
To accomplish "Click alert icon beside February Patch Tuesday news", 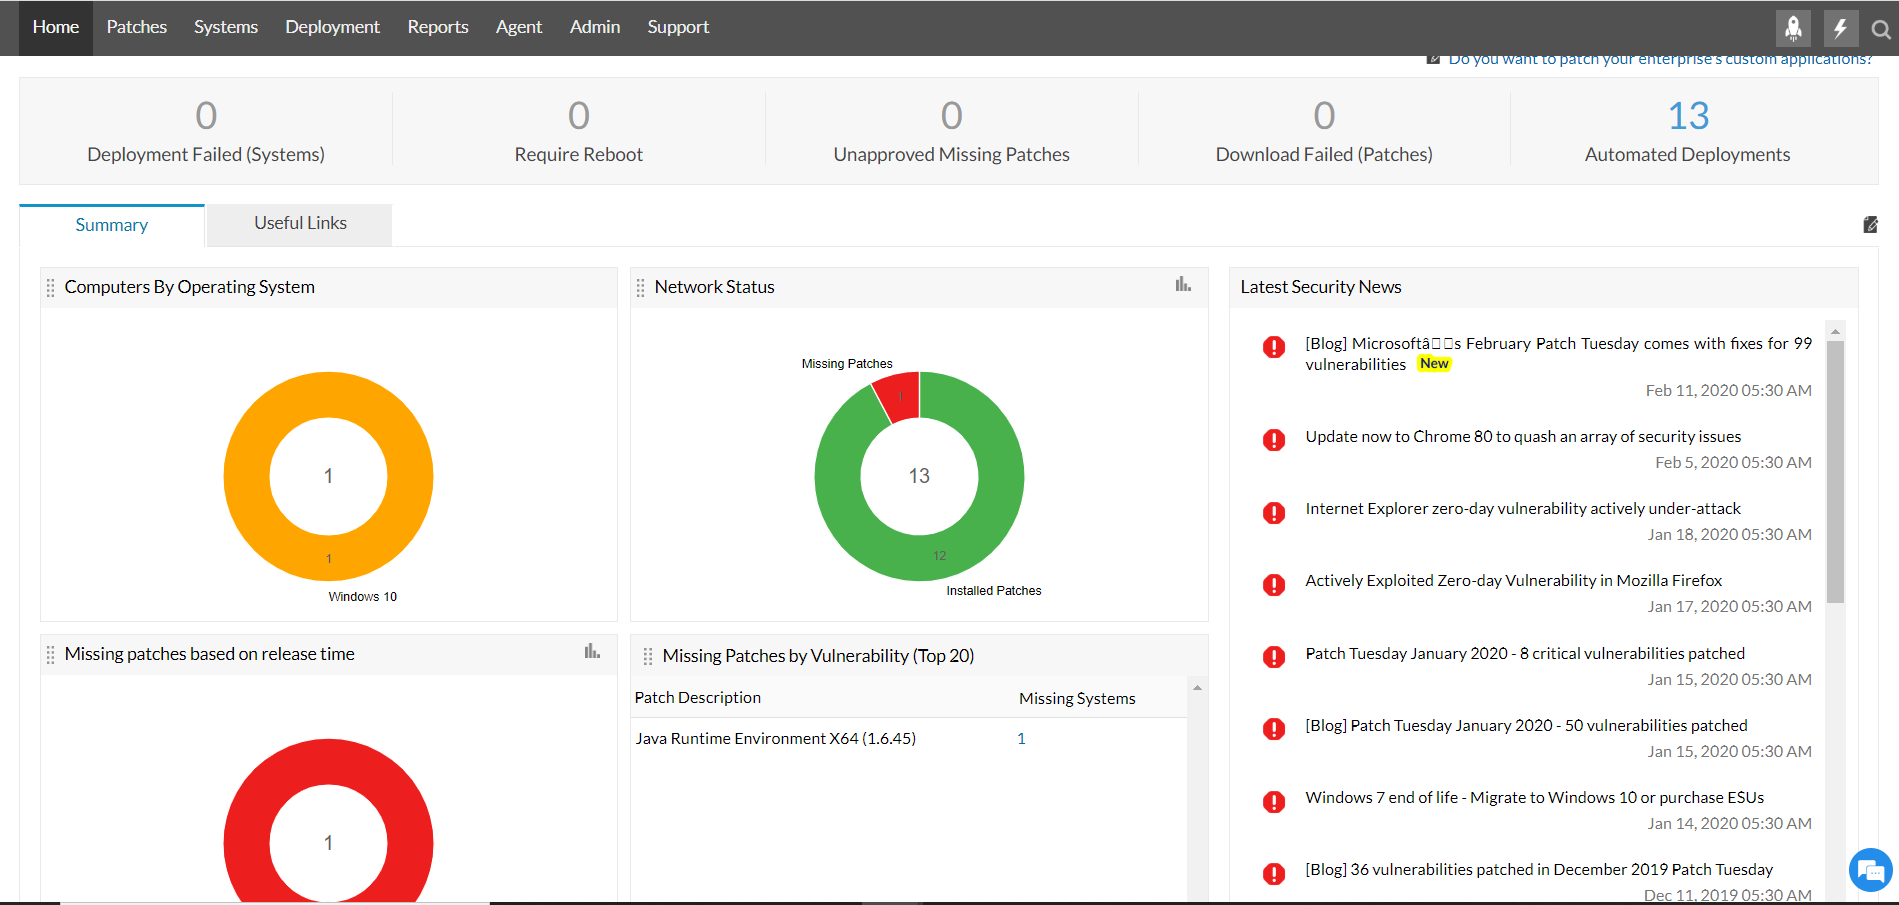I will coord(1273,347).
